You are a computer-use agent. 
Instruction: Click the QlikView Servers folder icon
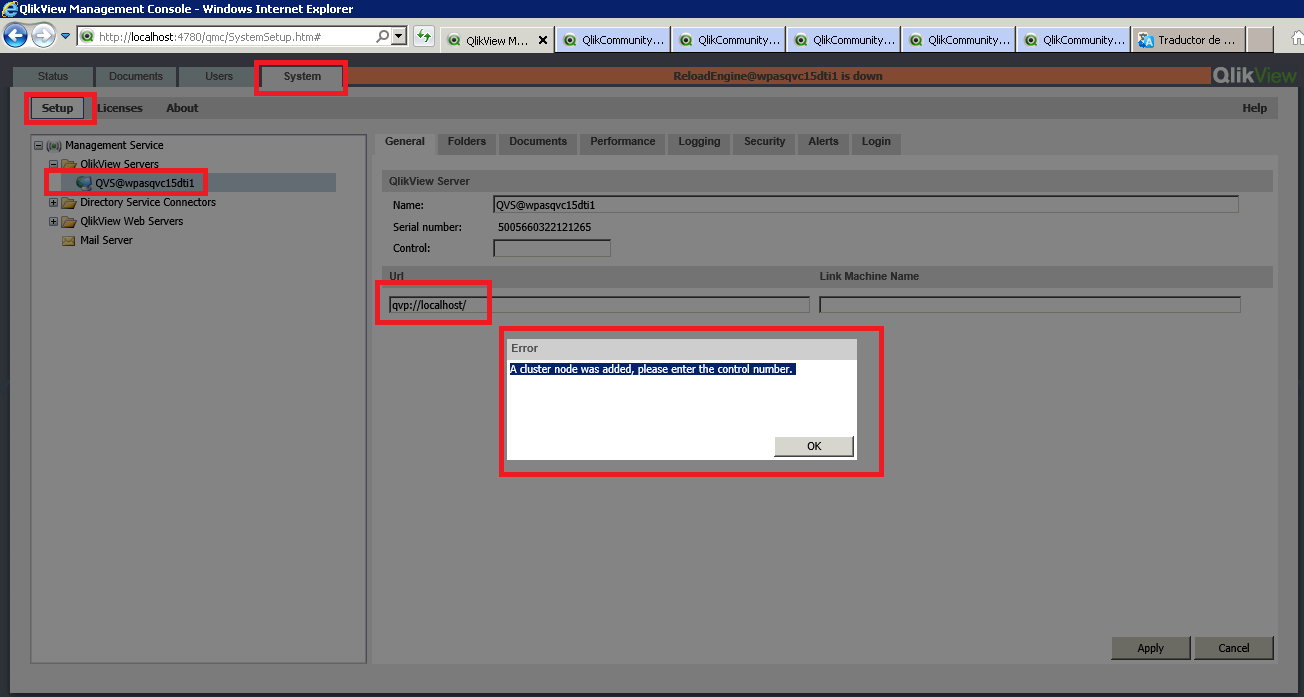[69, 164]
